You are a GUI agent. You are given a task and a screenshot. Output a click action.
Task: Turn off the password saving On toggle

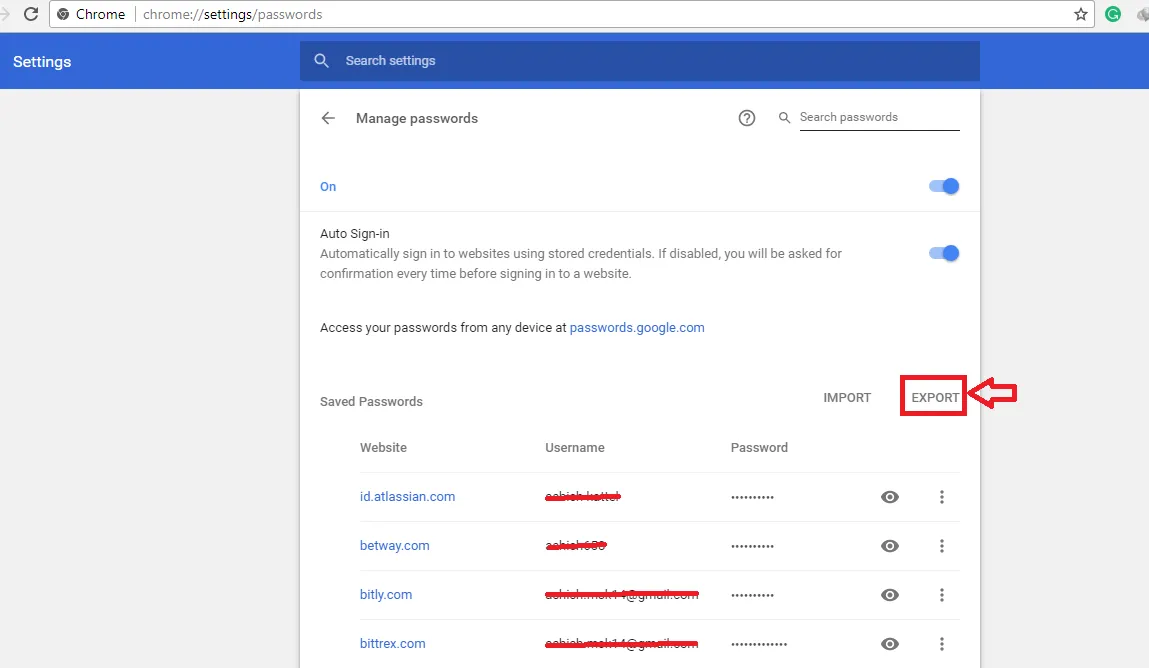(944, 186)
